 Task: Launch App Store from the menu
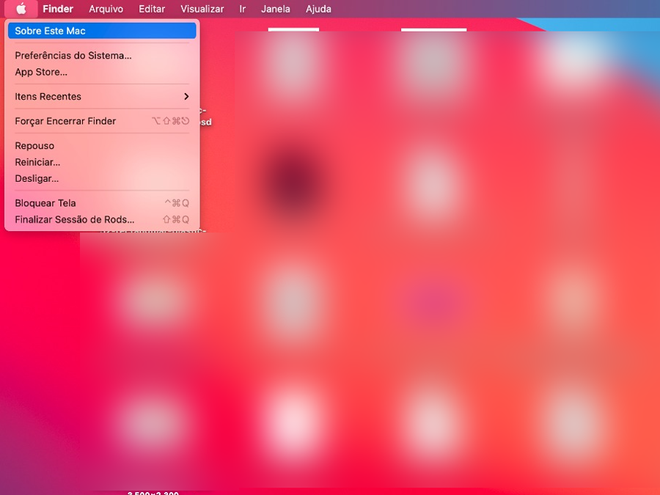(102, 72)
